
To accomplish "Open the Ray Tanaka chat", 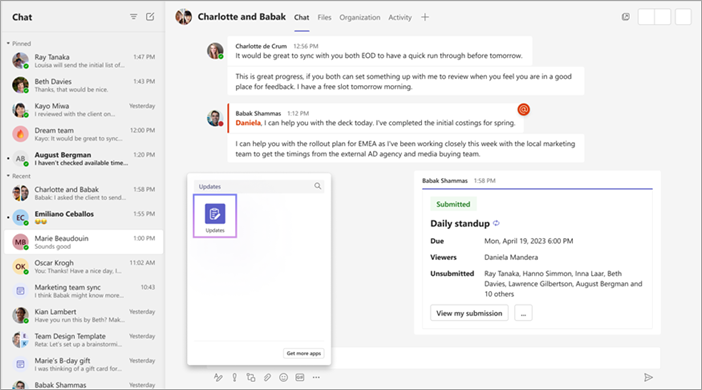I will click(83, 60).
